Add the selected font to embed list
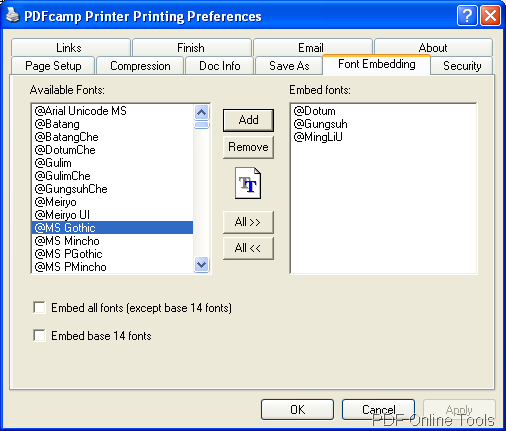The image size is (506, 431). pos(248,120)
